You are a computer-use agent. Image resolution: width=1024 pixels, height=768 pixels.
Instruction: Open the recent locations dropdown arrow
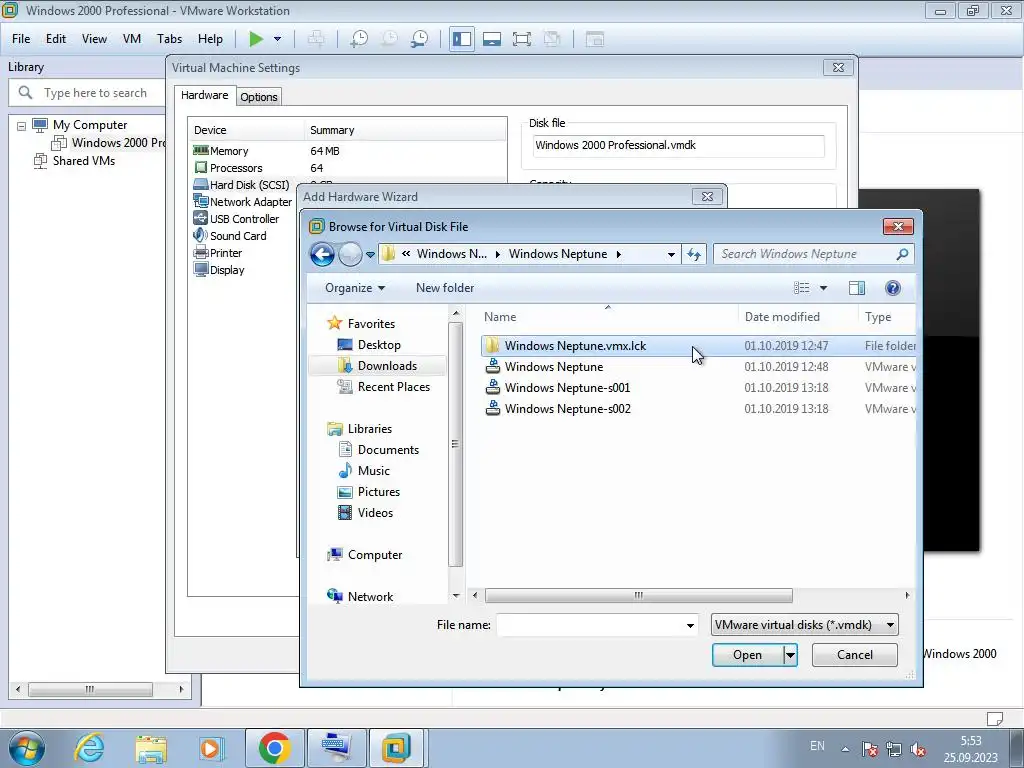click(x=370, y=255)
